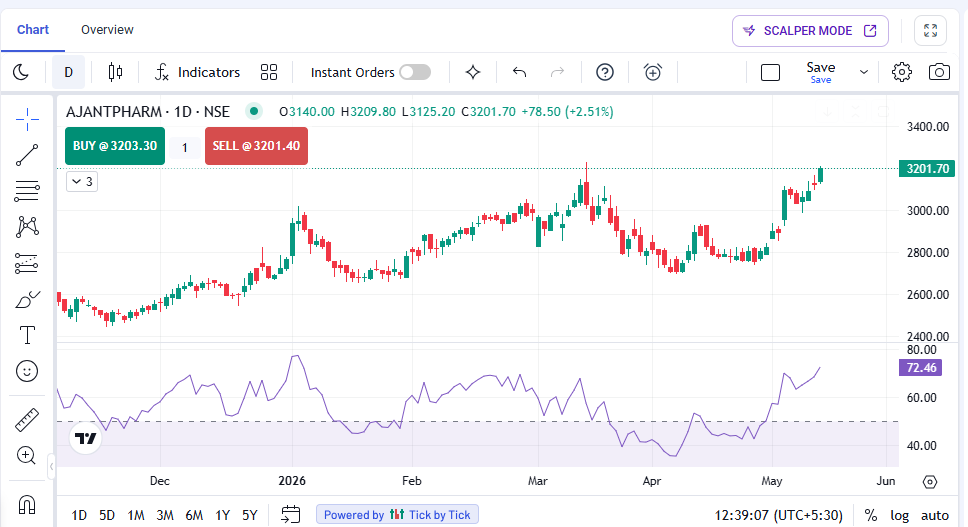Screen dimensions: 968x527
Task: Click RSI value label 72.46
Action: (x=920, y=368)
